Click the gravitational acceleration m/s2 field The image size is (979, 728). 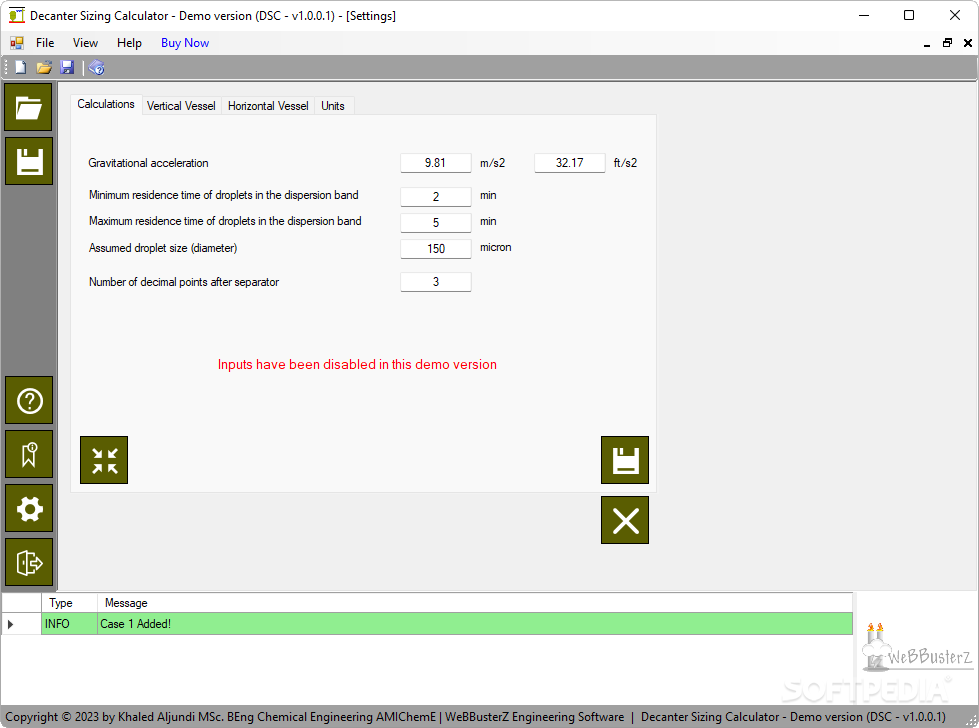point(435,163)
